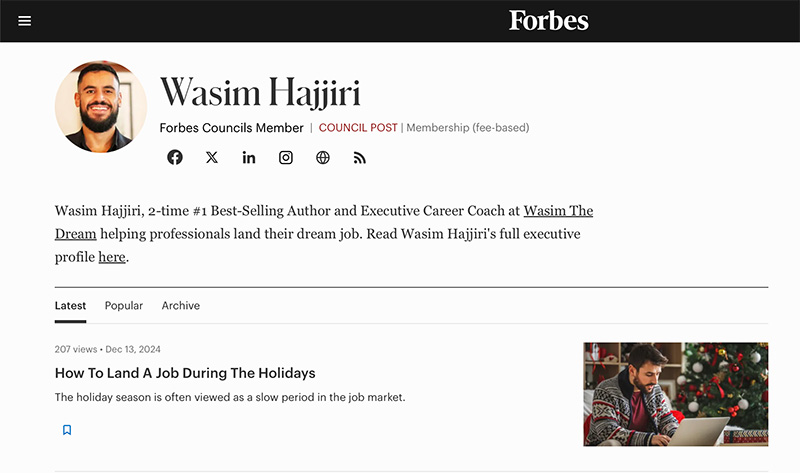Open the holiday article thumbnail image
This screenshot has height=473, width=800.
[676, 394]
